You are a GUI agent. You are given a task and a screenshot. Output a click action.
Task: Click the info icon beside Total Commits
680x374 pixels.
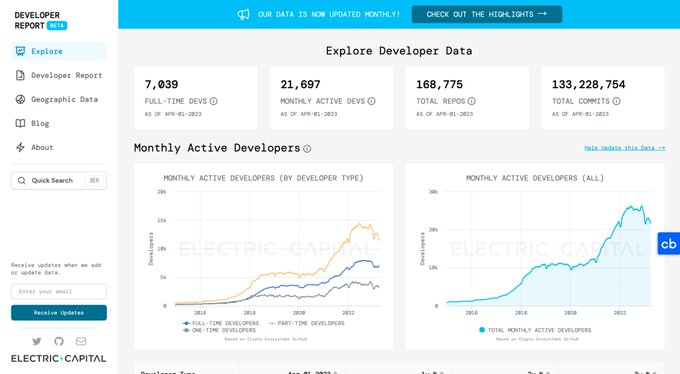[616, 101]
